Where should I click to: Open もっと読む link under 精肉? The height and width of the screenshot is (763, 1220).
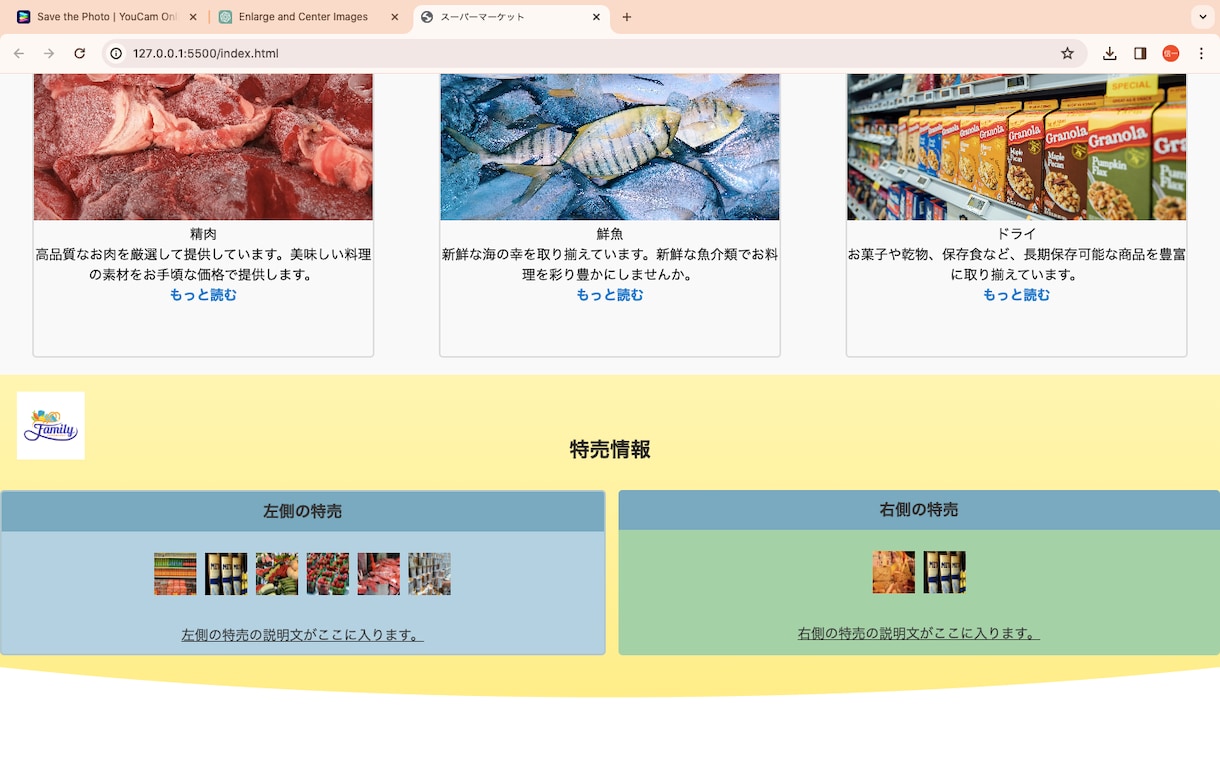(203, 295)
